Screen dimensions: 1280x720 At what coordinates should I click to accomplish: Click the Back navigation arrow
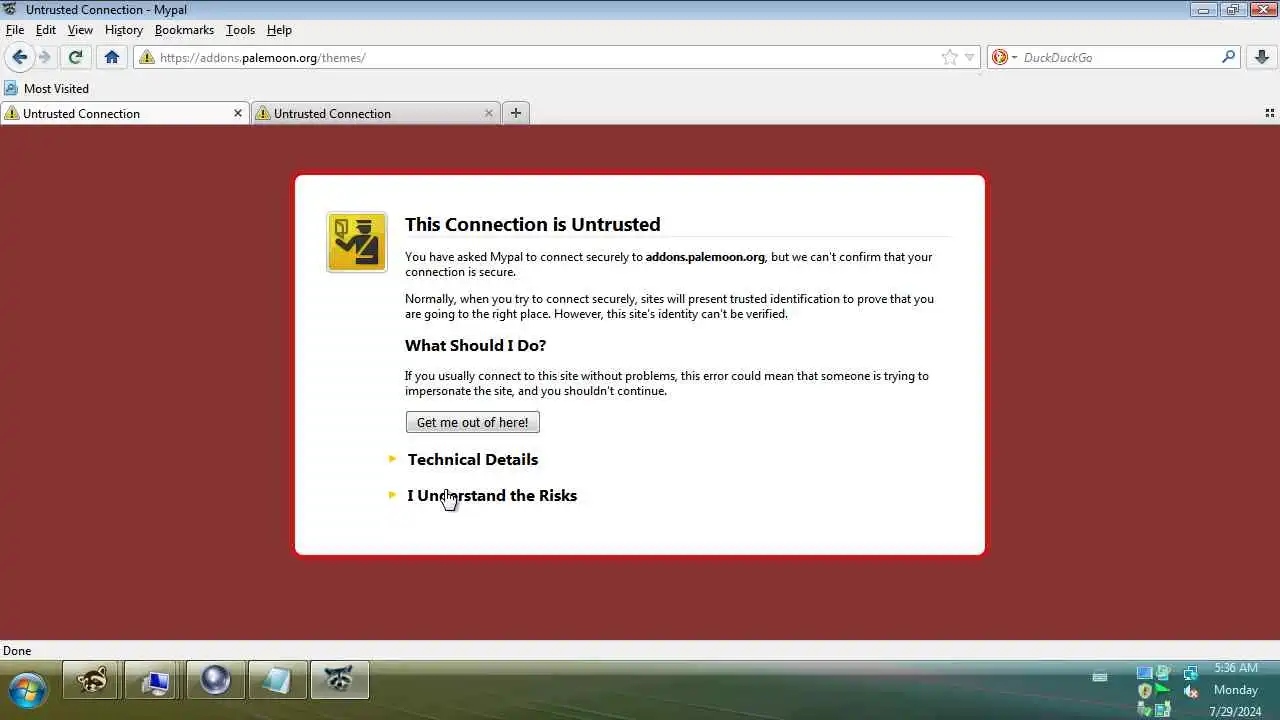pos(19,57)
